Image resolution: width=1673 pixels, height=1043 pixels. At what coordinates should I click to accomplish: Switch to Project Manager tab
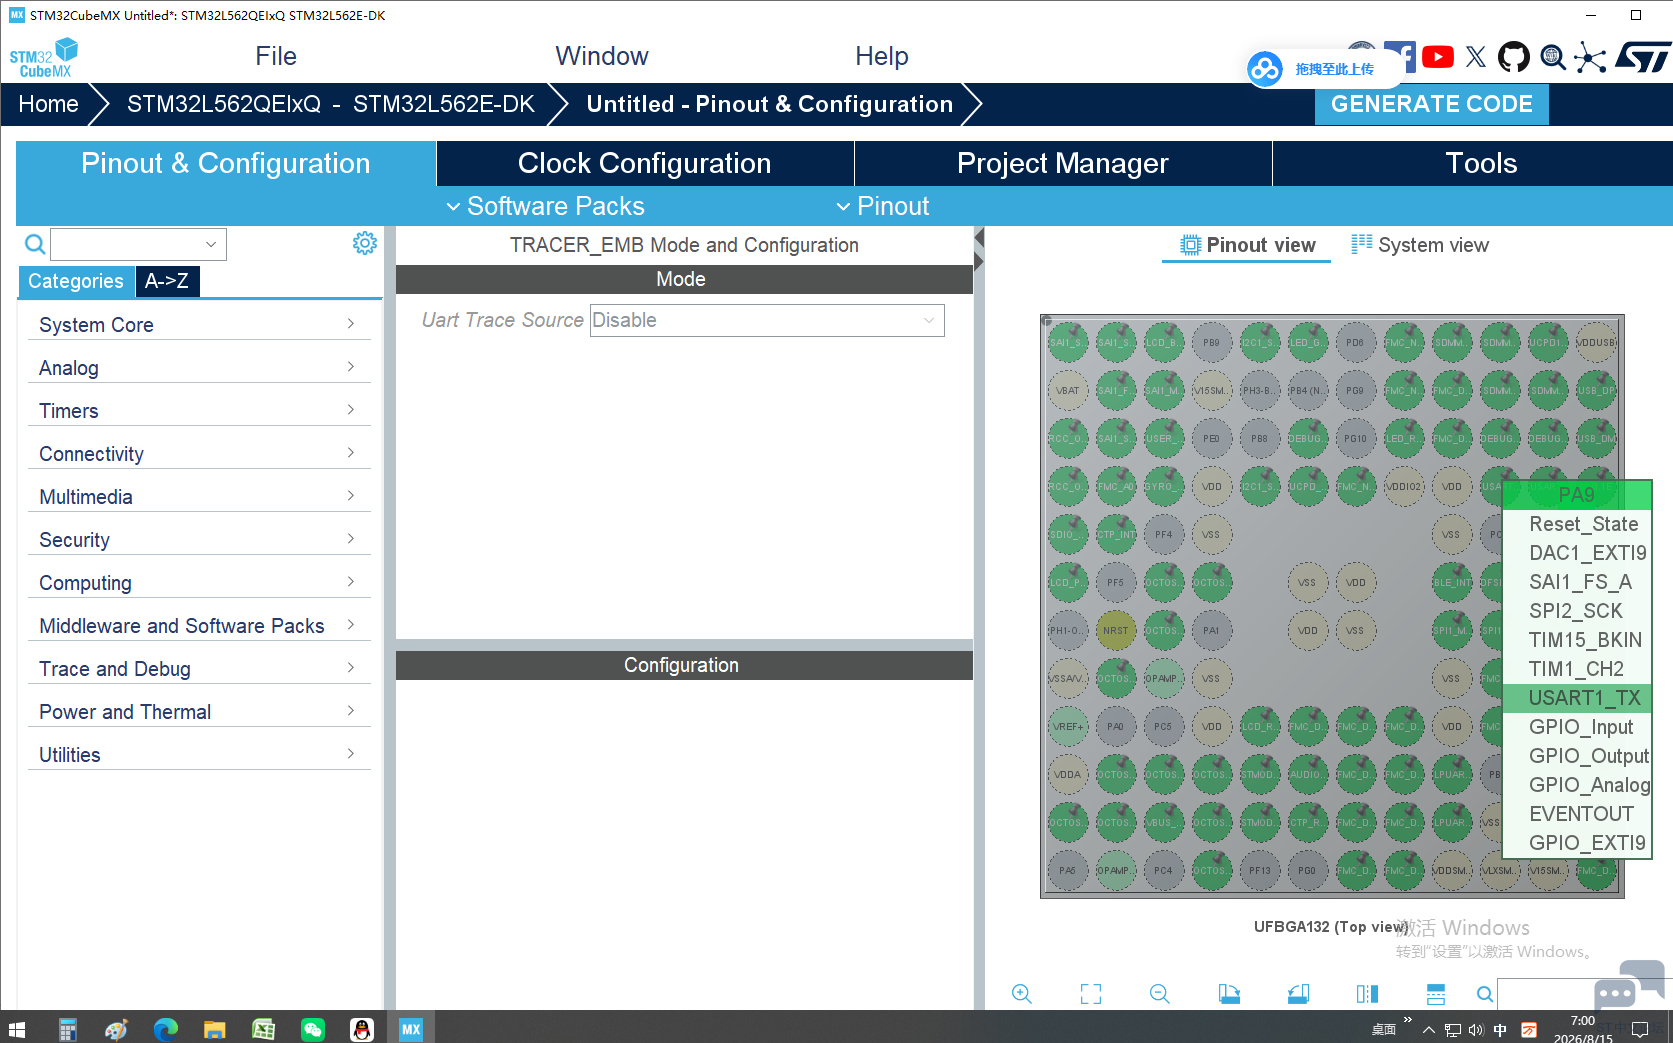(1063, 163)
